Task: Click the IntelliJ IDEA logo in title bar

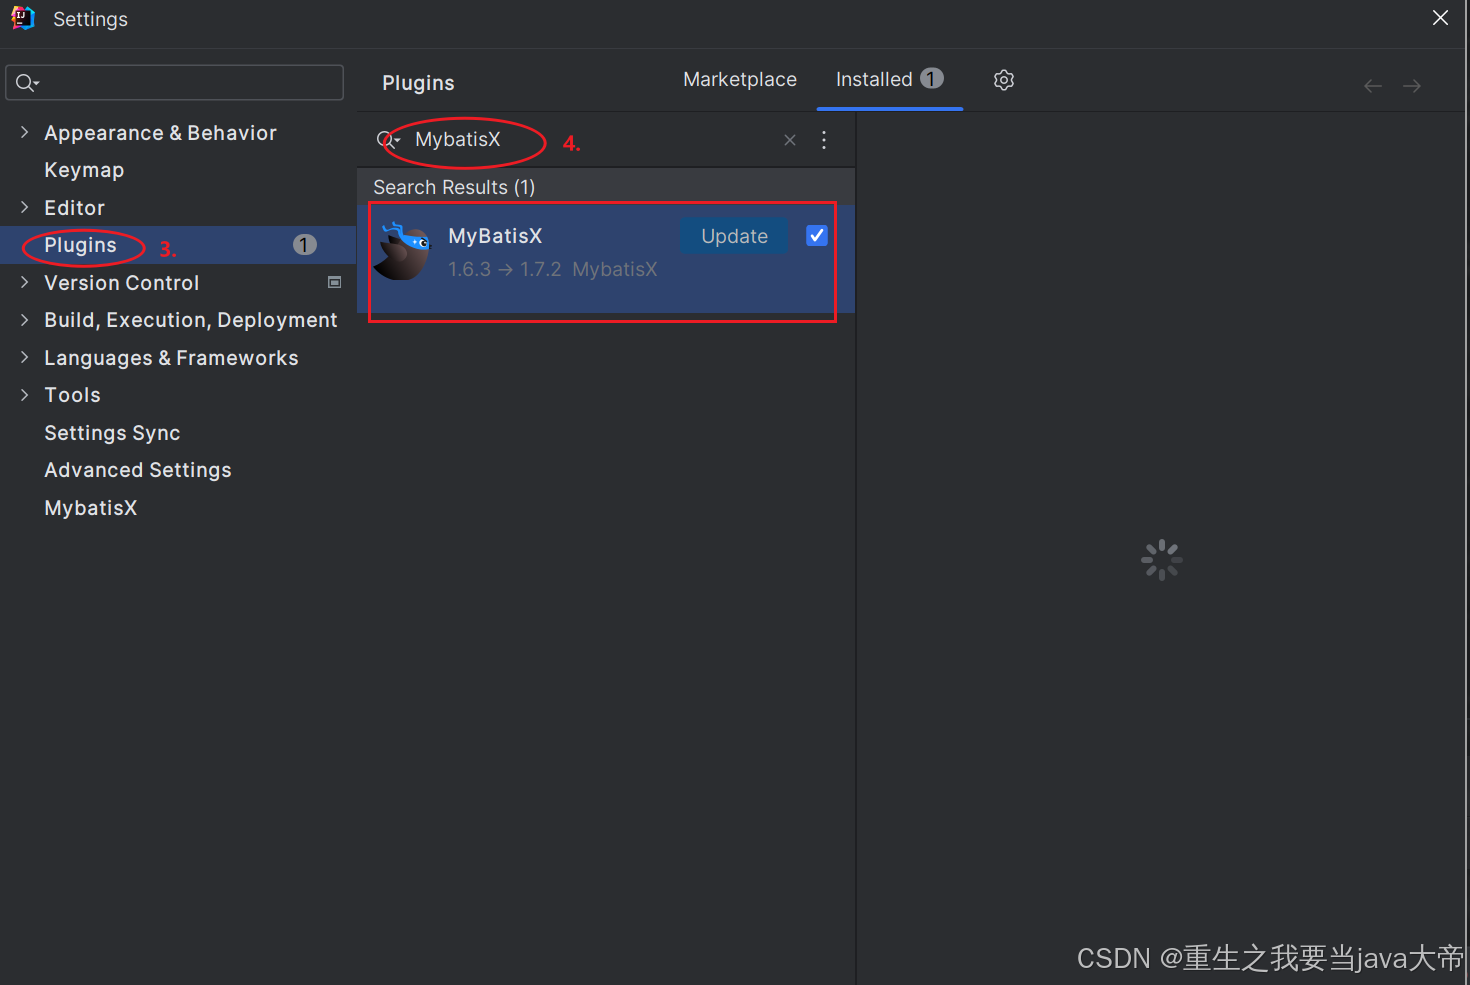Action: [22, 18]
